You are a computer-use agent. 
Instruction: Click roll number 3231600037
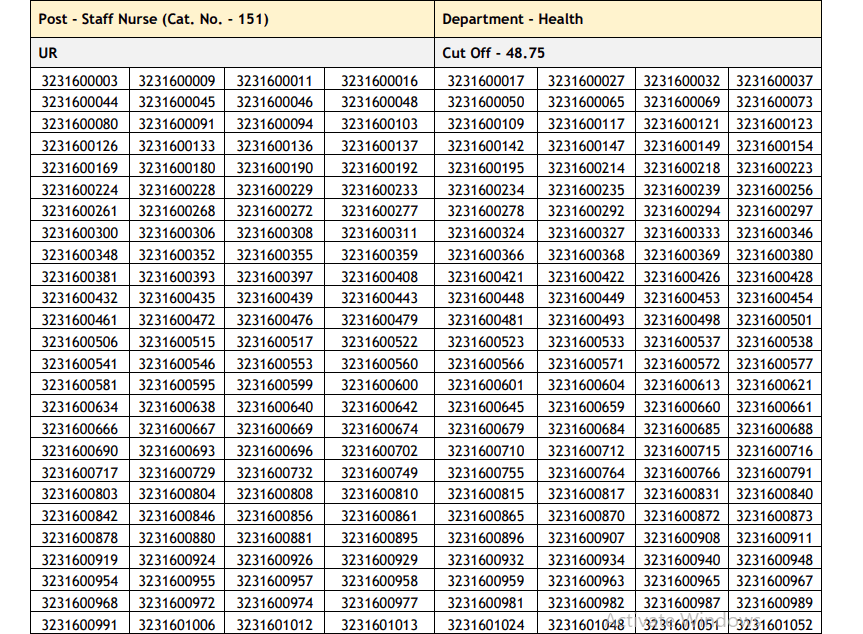coord(775,81)
